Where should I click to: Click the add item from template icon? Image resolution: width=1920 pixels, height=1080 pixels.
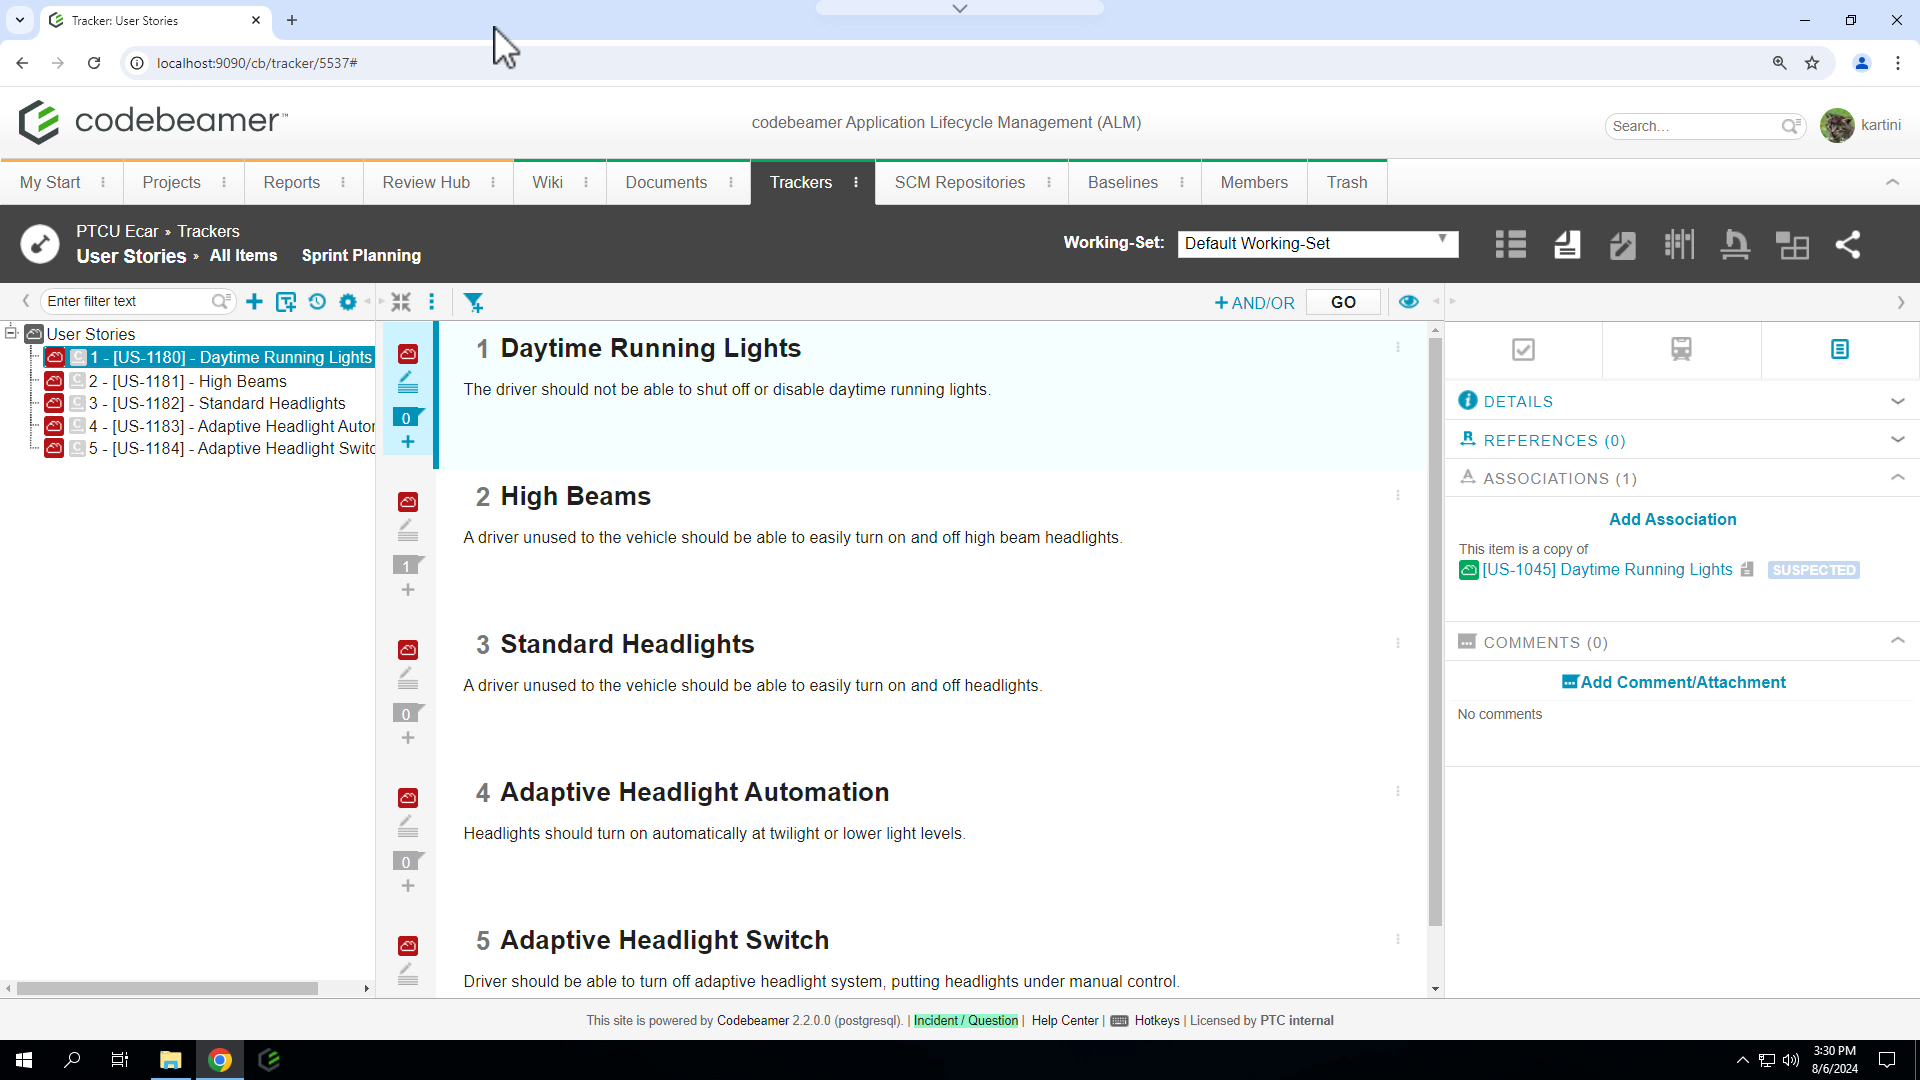point(286,302)
